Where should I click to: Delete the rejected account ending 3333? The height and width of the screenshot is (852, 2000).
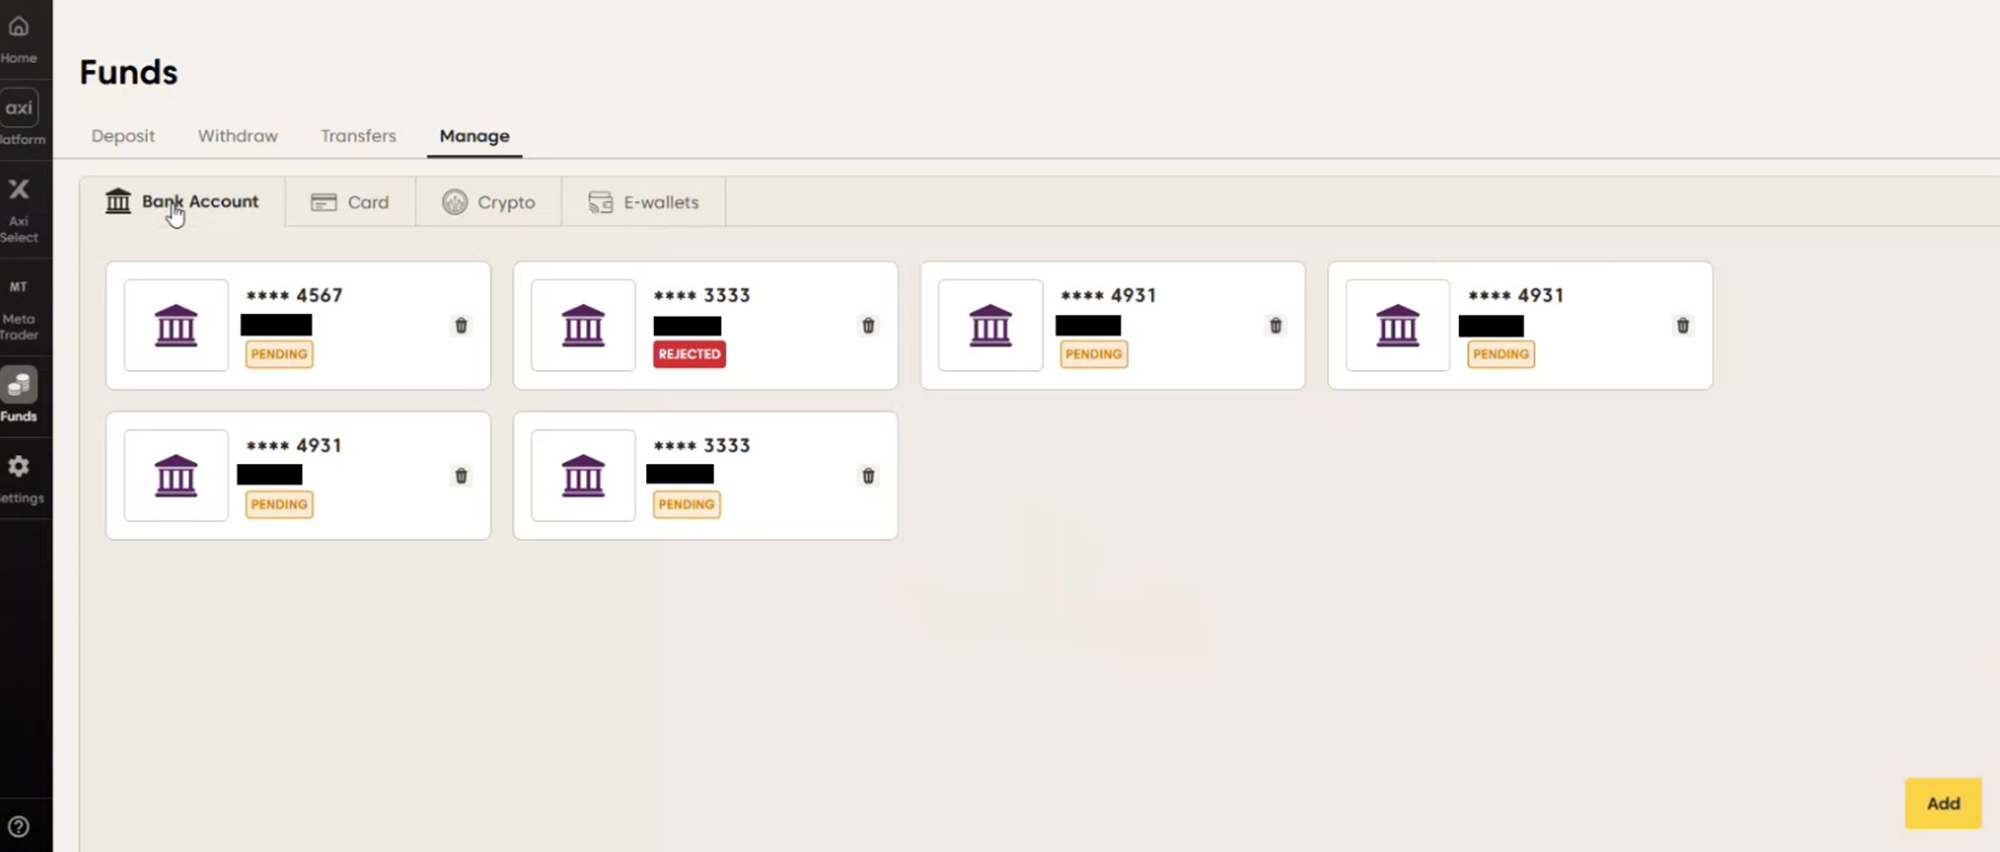[868, 326]
